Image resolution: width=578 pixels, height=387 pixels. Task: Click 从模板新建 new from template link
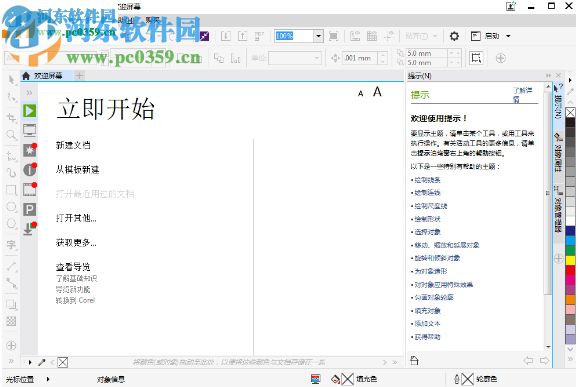click(x=77, y=170)
